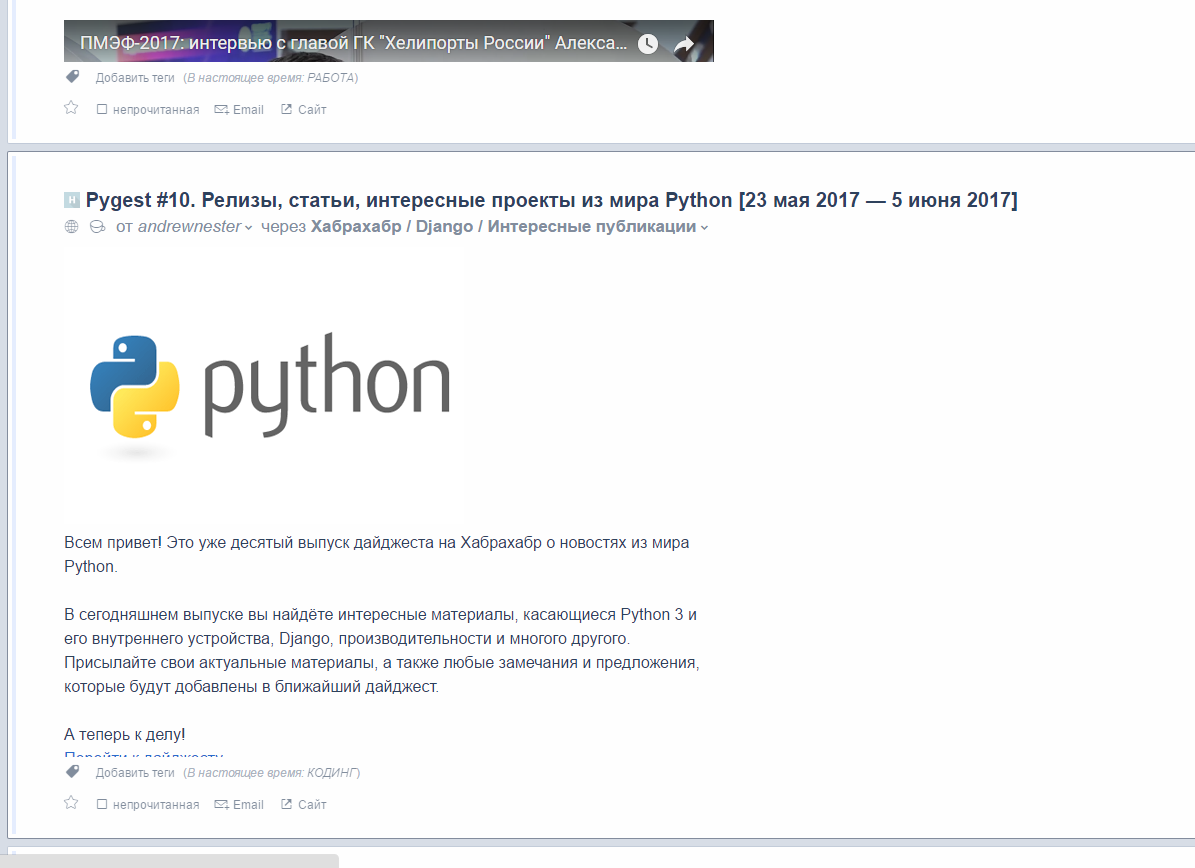Email the РАБОТА article
The height and width of the screenshot is (868, 1195).
[x=239, y=110]
